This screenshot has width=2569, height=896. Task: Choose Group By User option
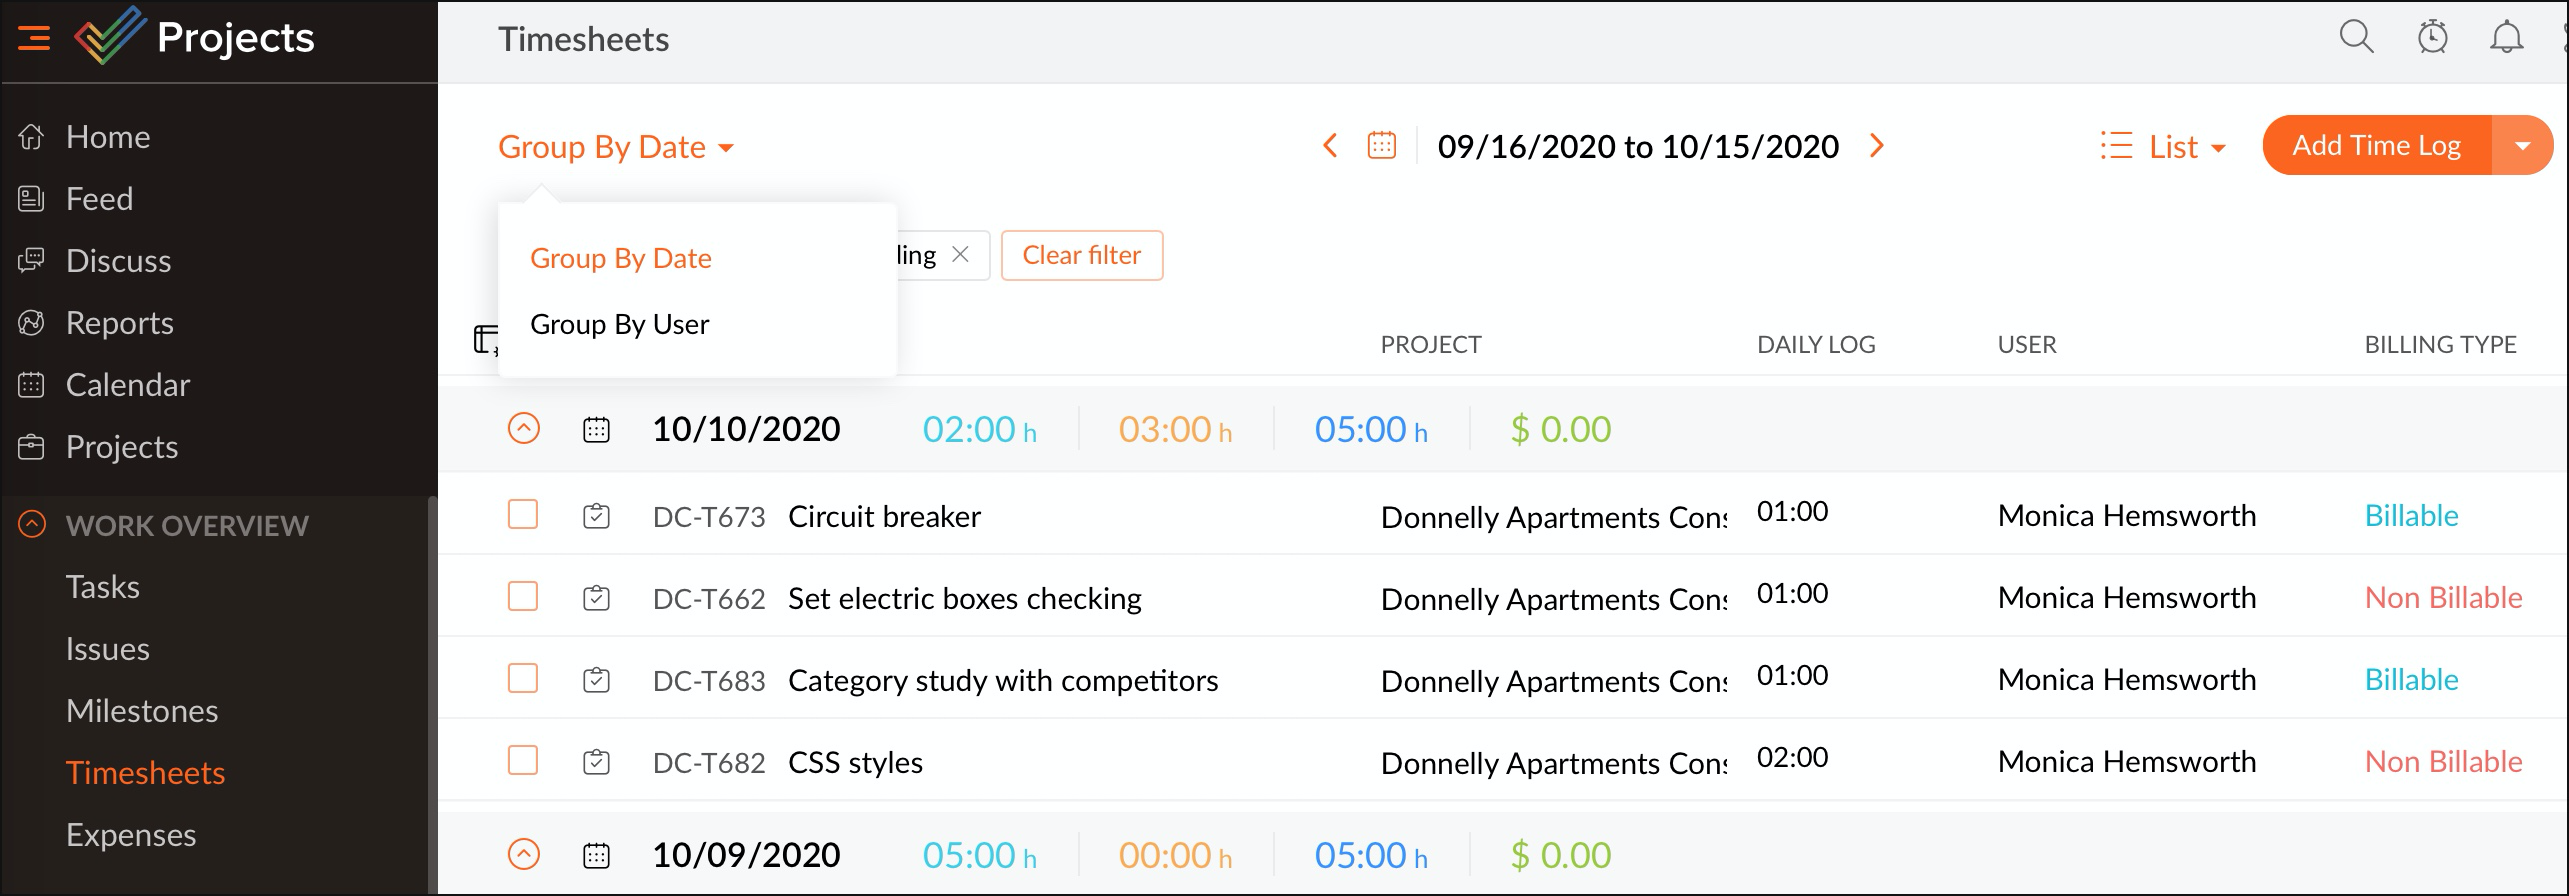tap(619, 324)
